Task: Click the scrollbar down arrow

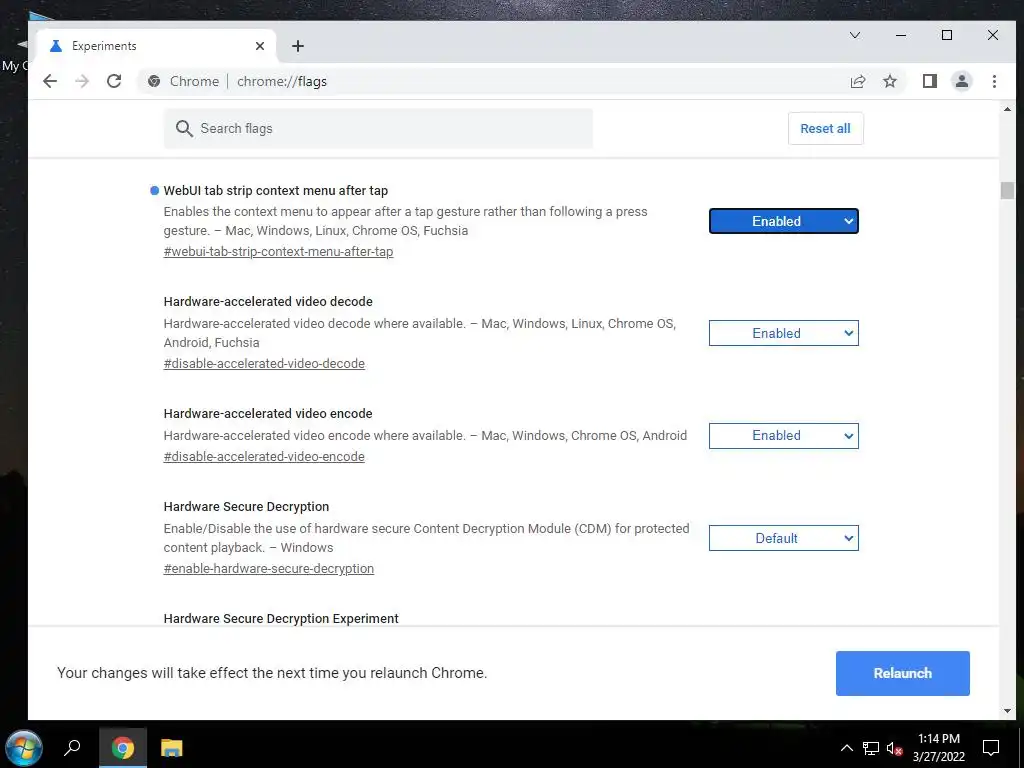Action: (x=1007, y=711)
